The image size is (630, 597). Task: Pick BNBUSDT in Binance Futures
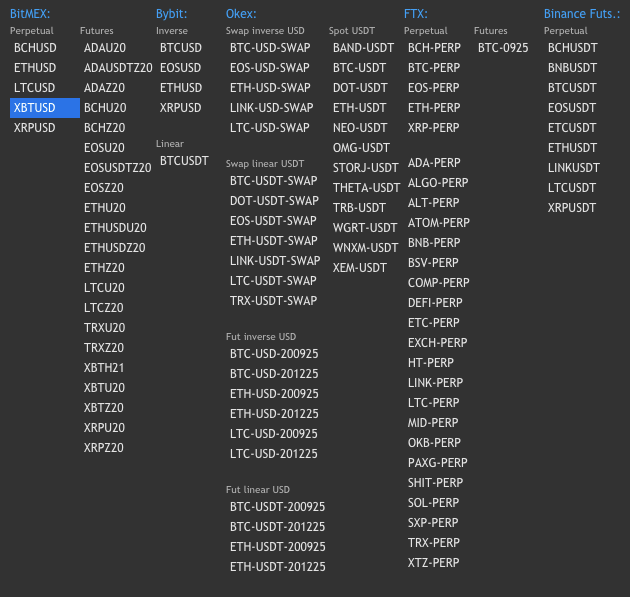pyautogui.click(x=572, y=68)
